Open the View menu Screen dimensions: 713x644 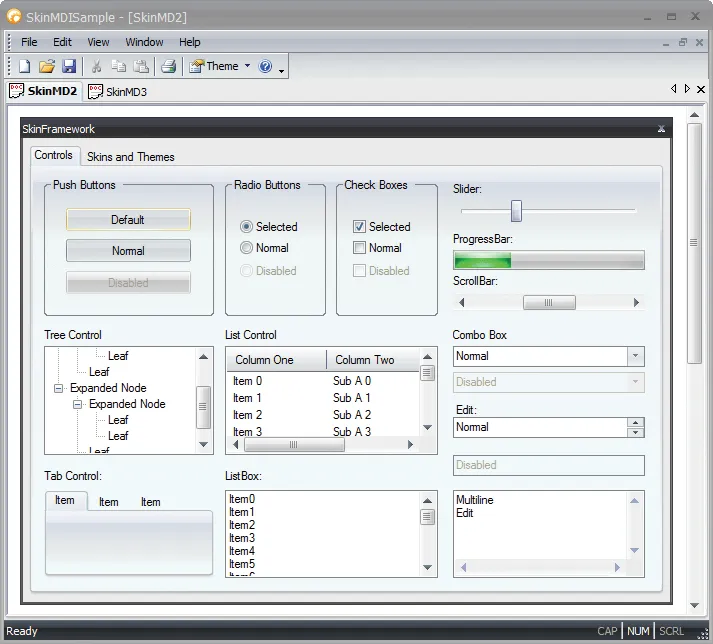click(98, 42)
